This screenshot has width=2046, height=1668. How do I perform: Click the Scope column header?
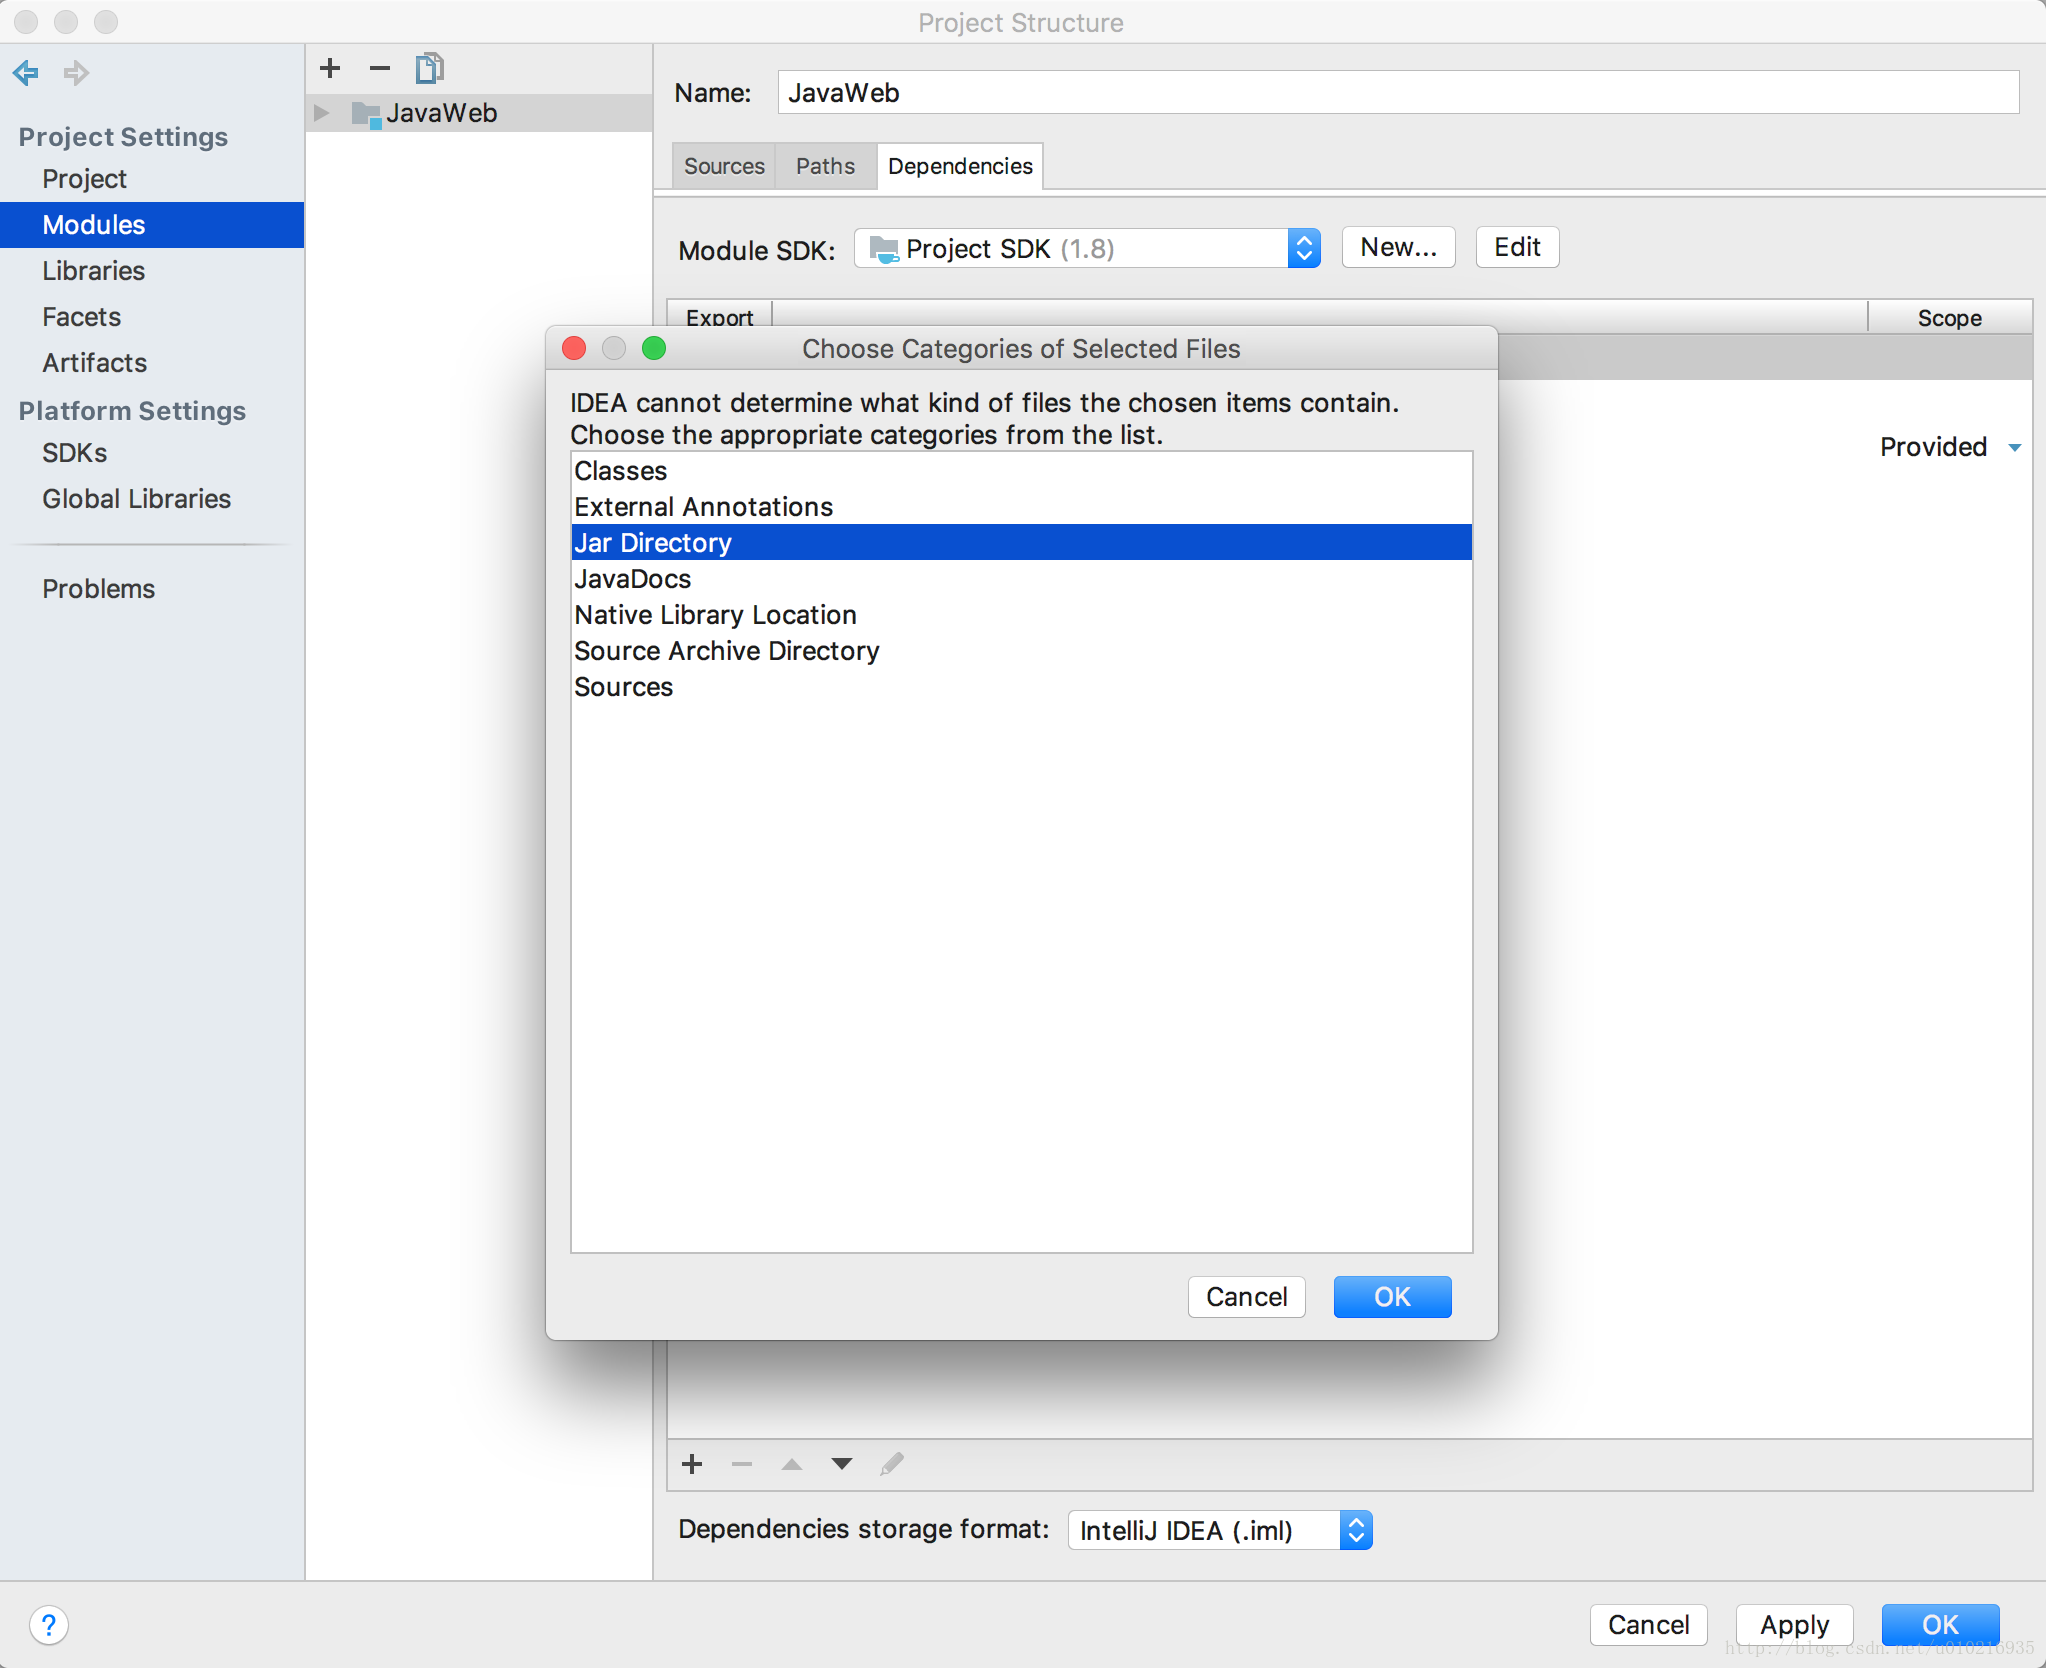point(1949,317)
